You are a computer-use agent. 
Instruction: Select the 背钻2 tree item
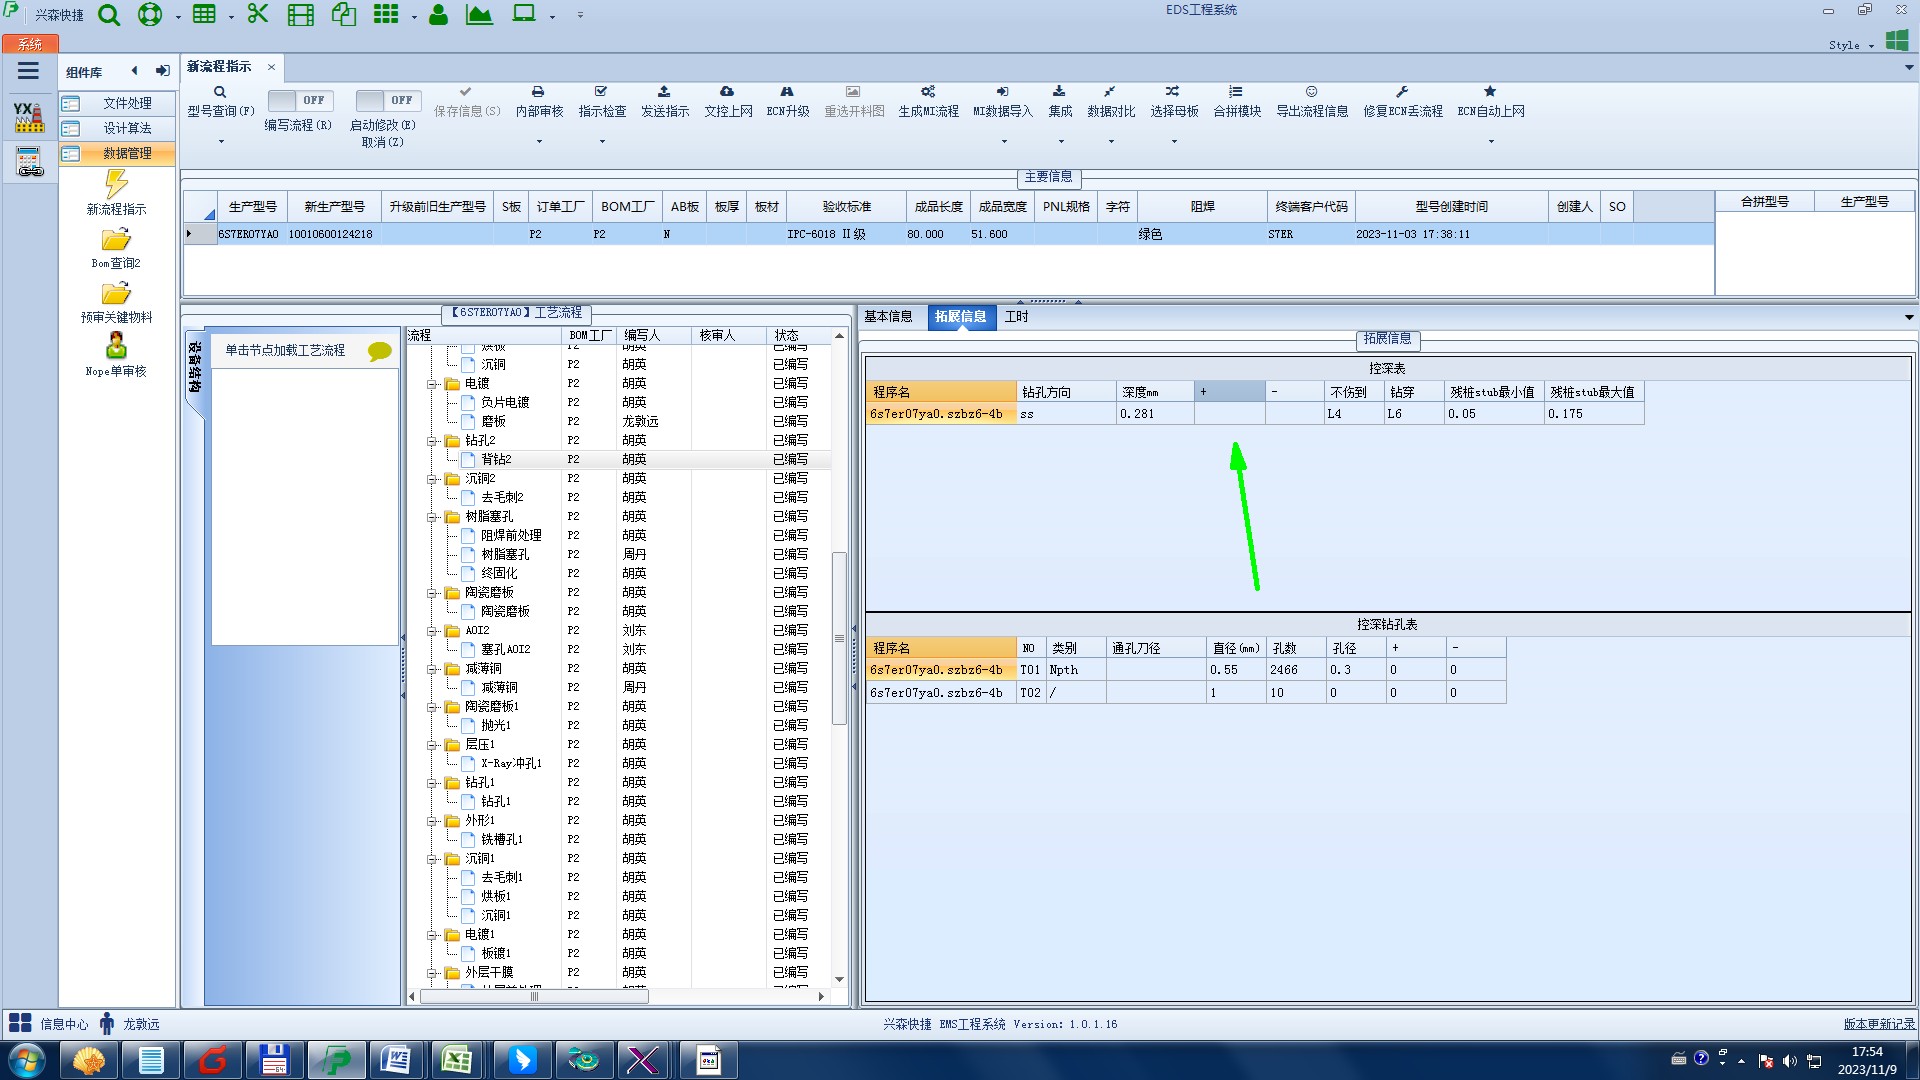click(496, 460)
